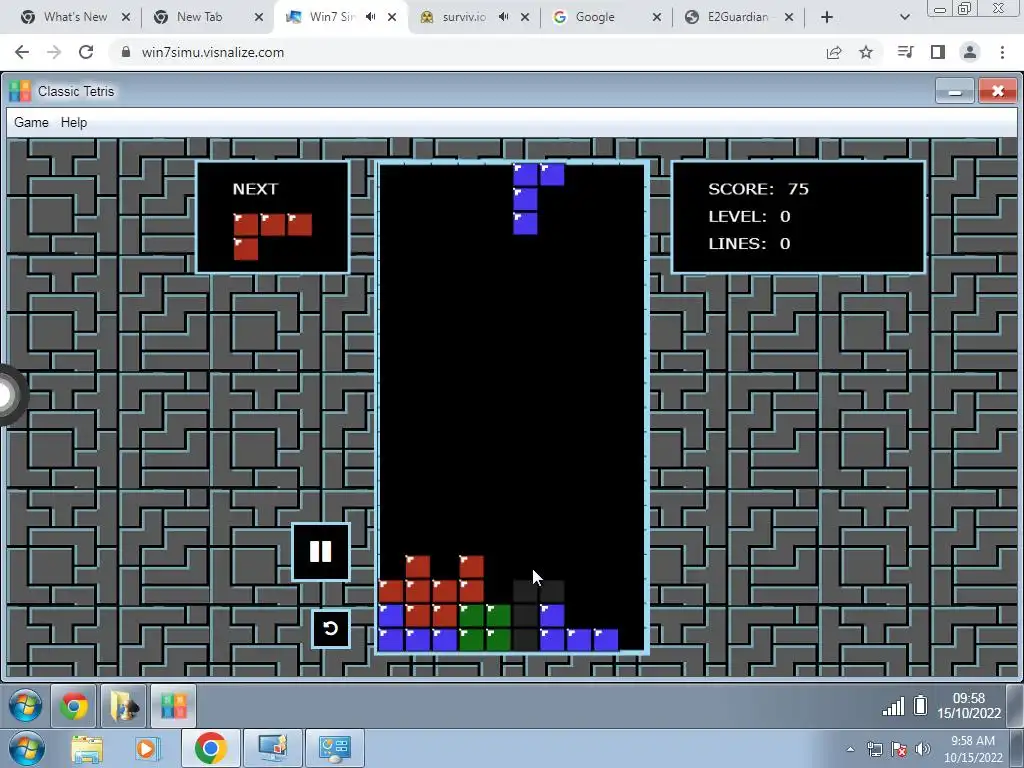This screenshot has height=768, width=1024.
Task: Click the host clock showing 9:58 AM
Action: [x=973, y=749]
